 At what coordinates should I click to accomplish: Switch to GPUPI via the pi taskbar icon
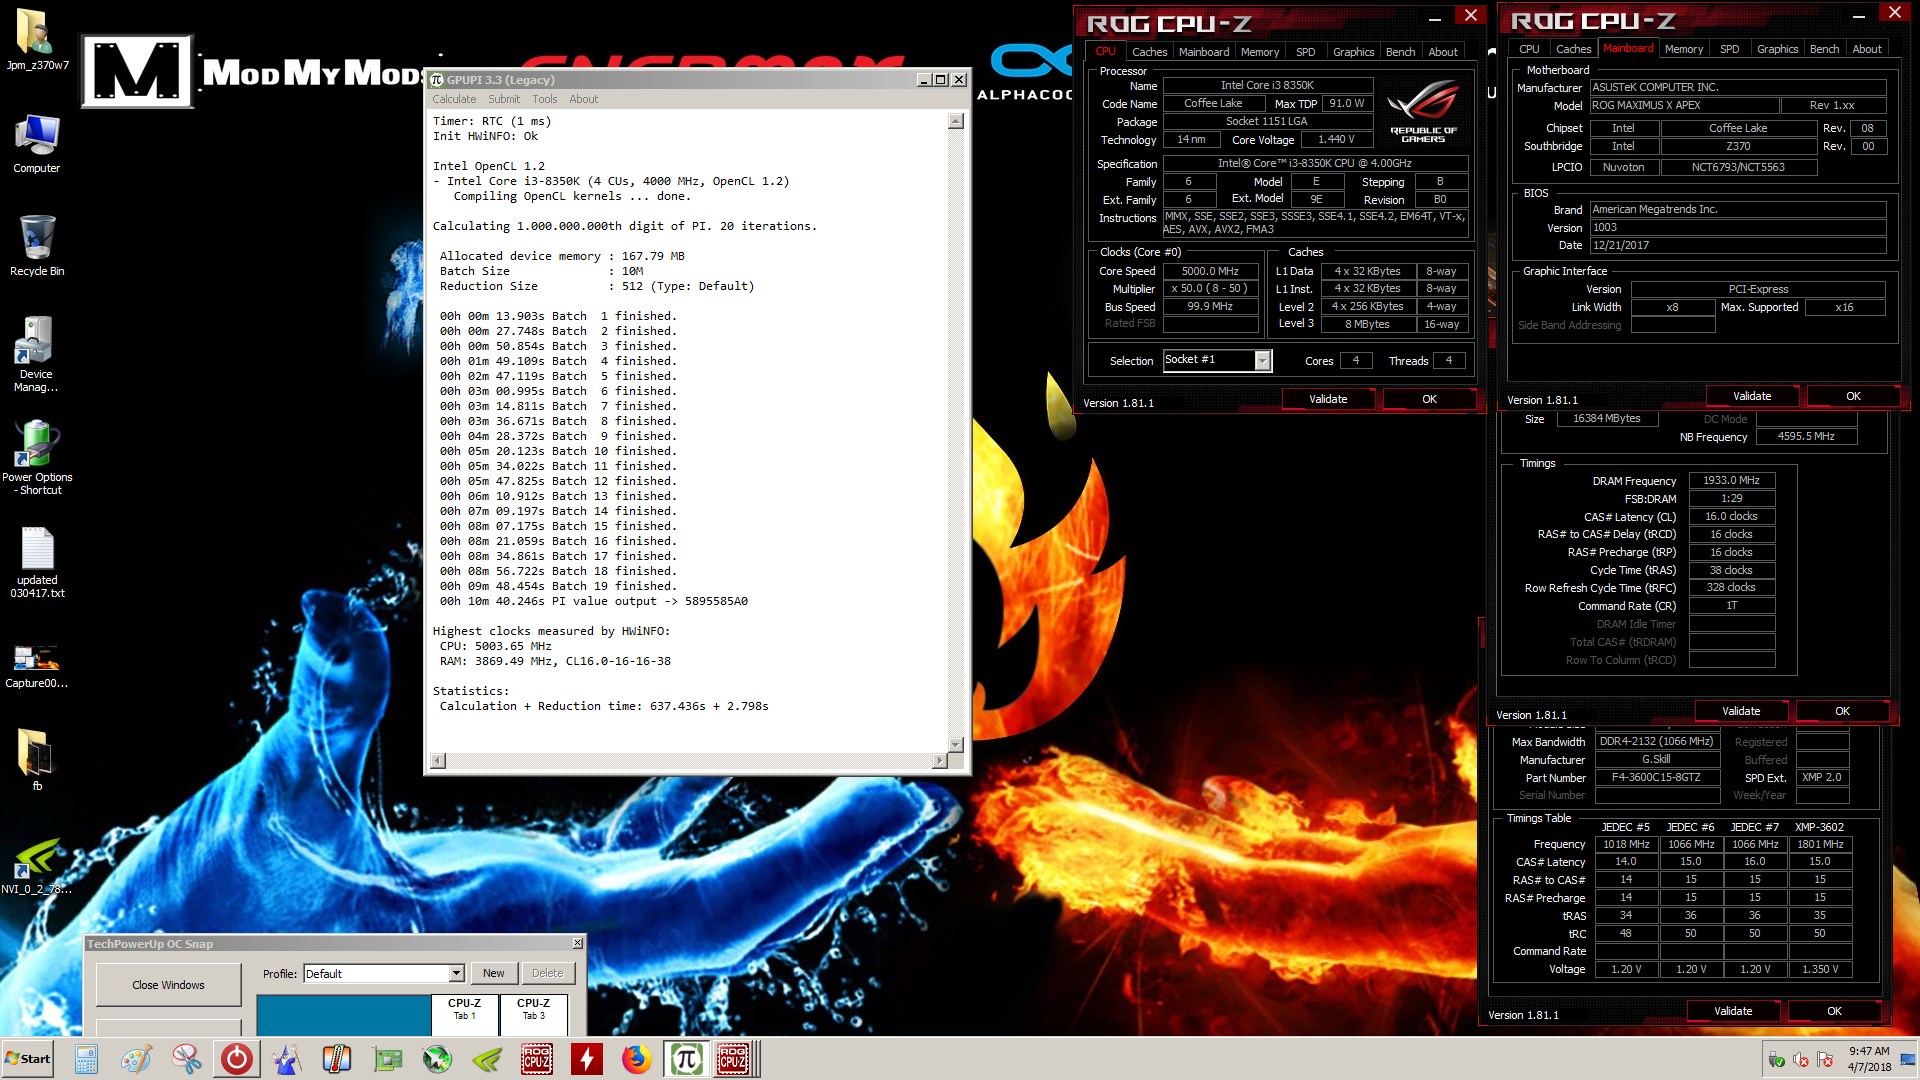pos(687,1059)
